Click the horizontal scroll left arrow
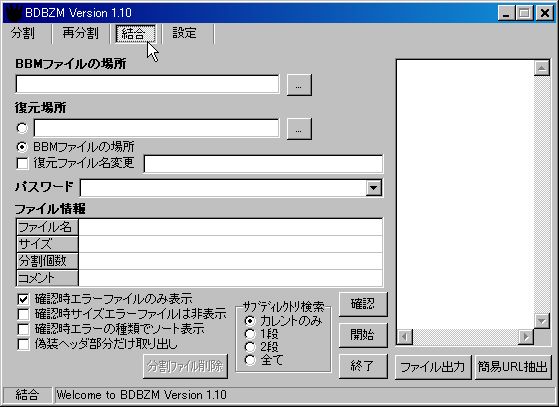Viewport: 559px width, 407px height. pyautogui.click(x=405, y=336)
